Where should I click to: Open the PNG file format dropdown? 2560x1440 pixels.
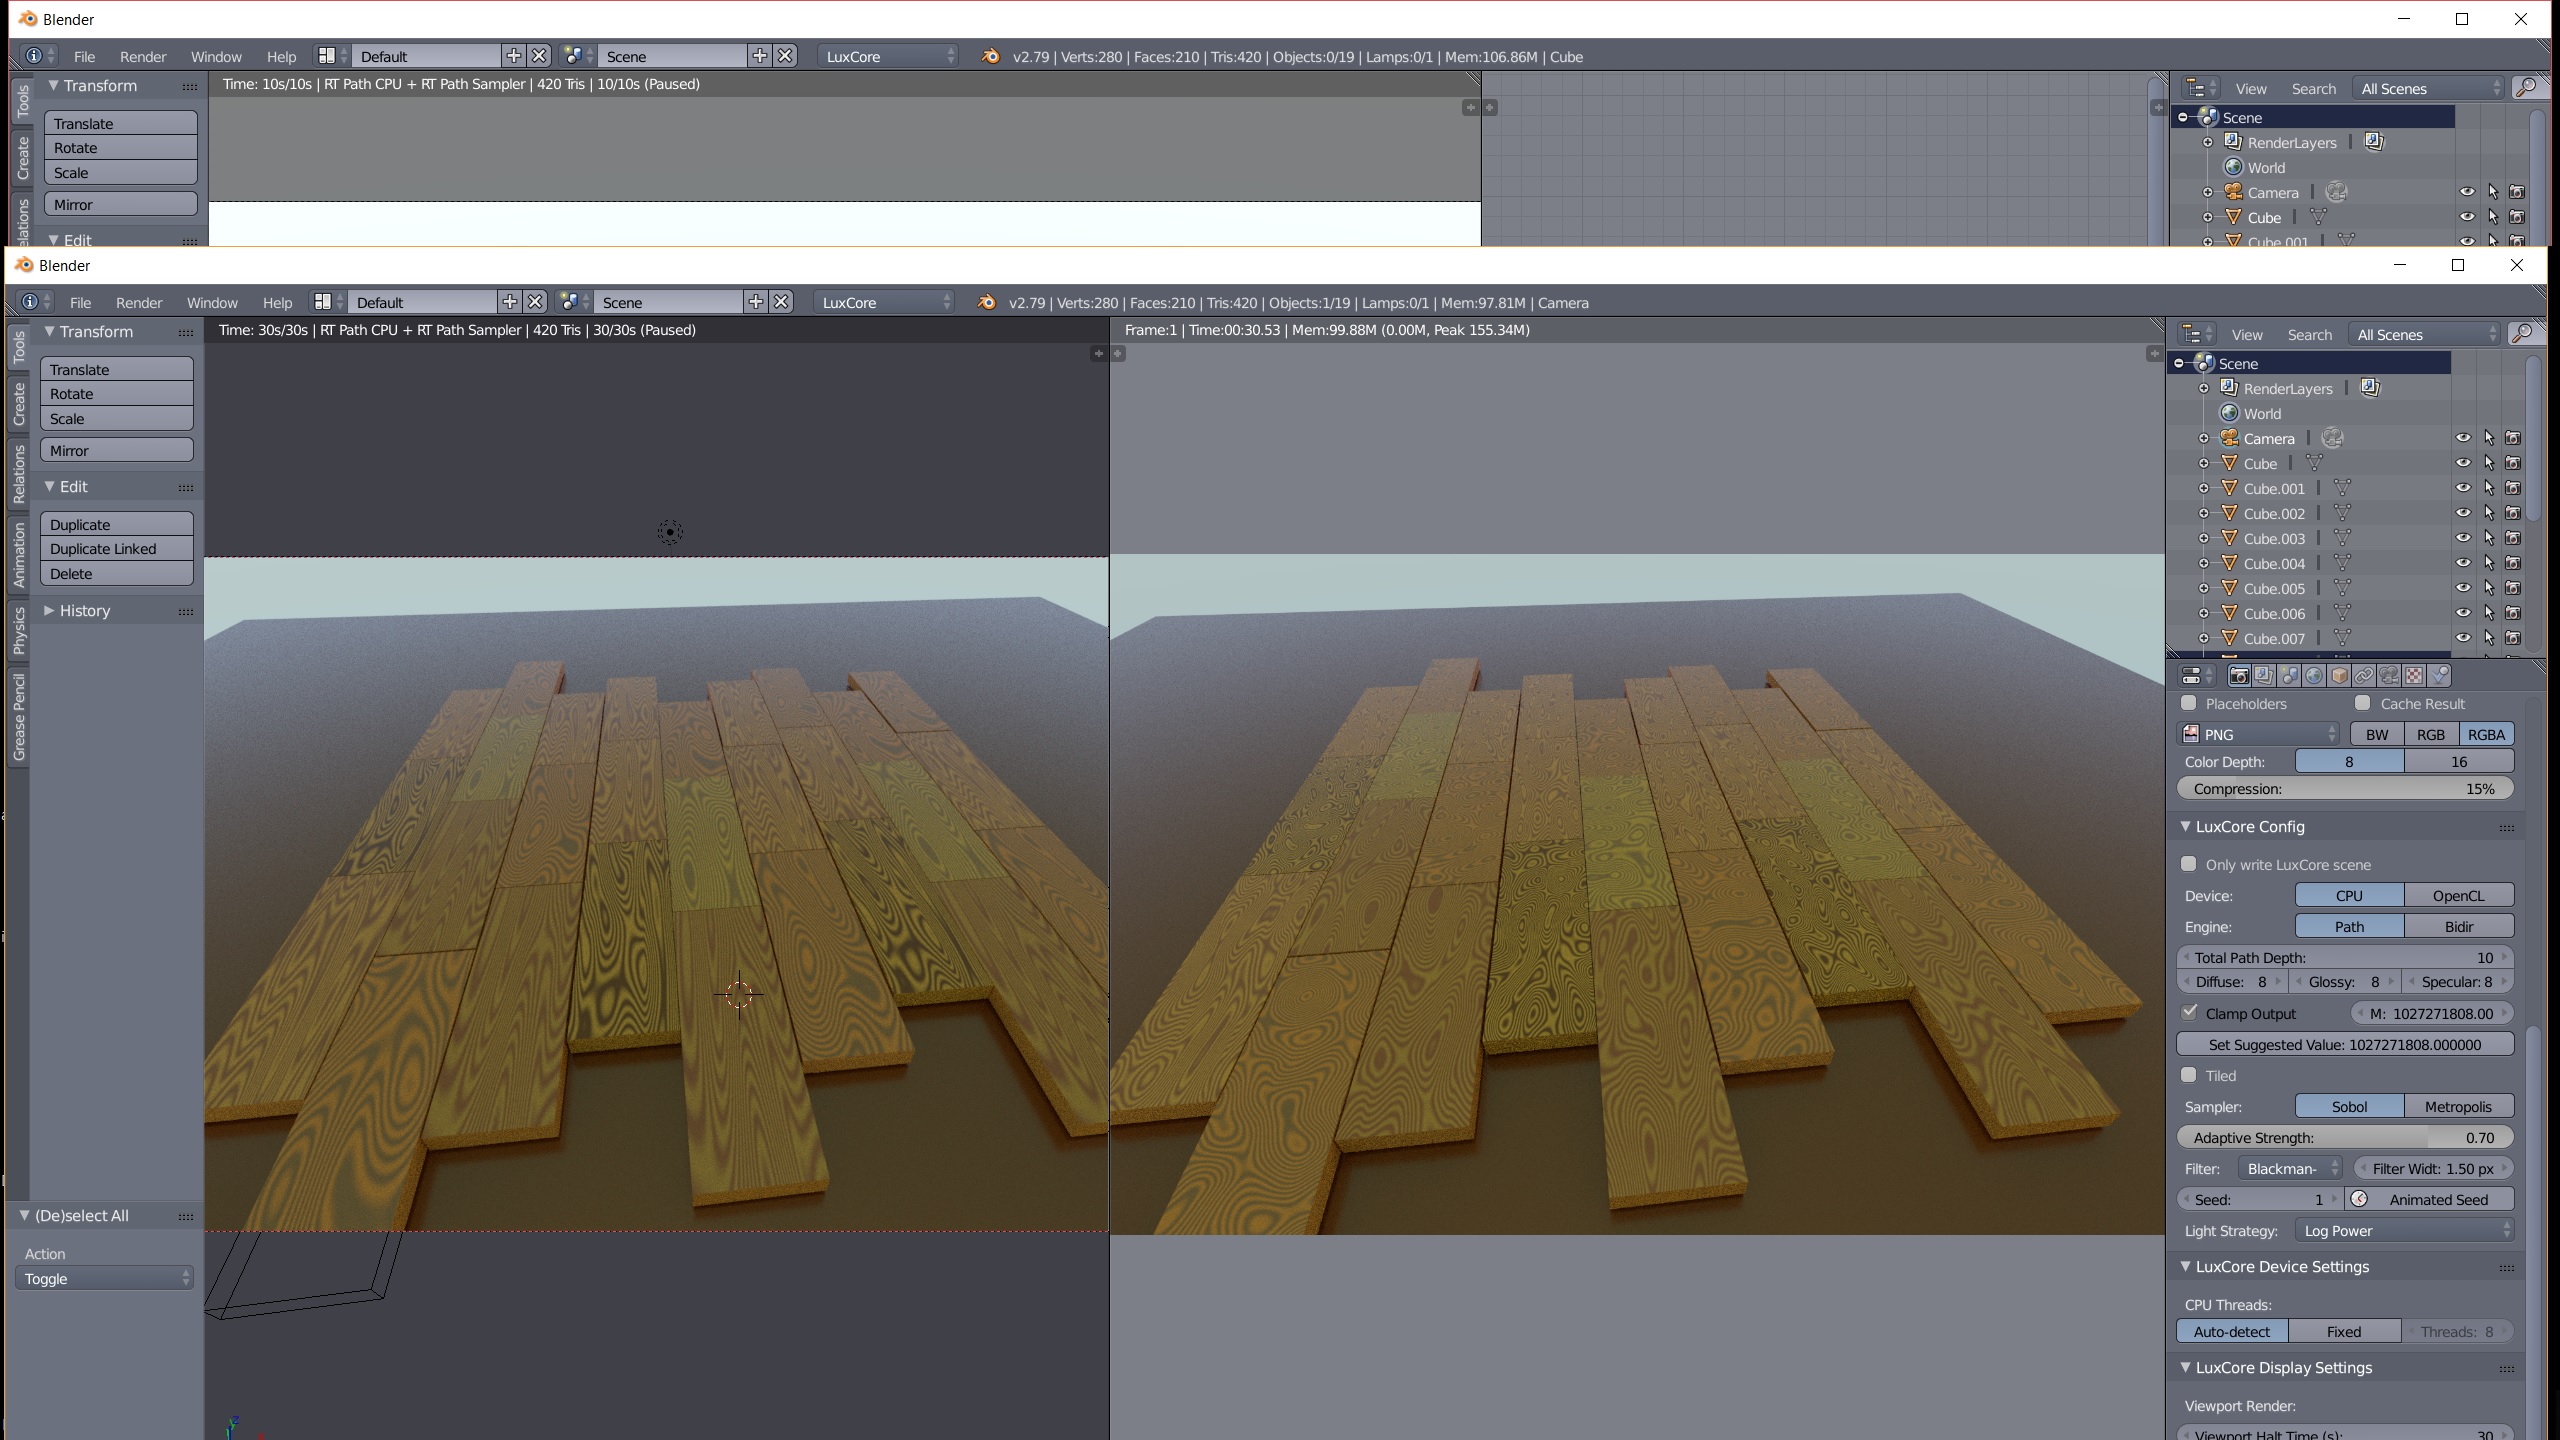pos(2258,734)
